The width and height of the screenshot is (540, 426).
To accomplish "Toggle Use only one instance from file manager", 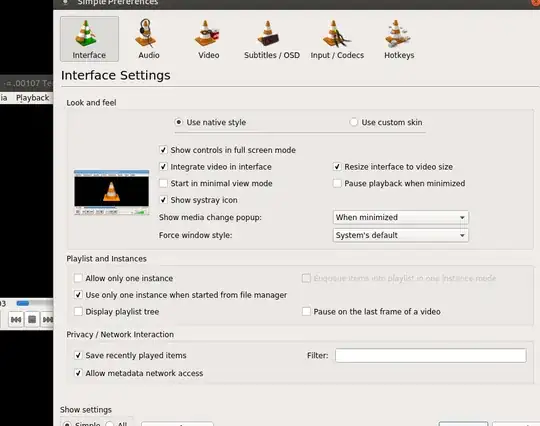I will coord(78,295).
